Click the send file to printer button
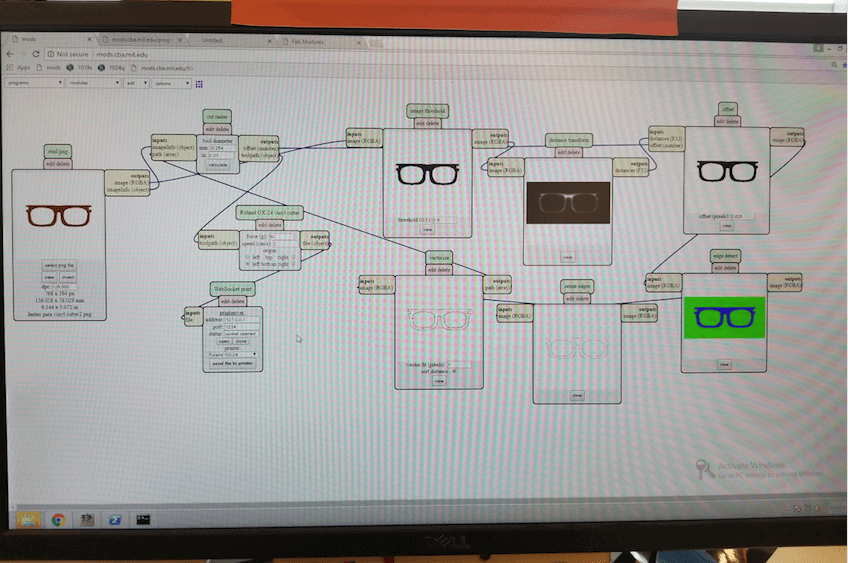 click(x=233, y=363)
